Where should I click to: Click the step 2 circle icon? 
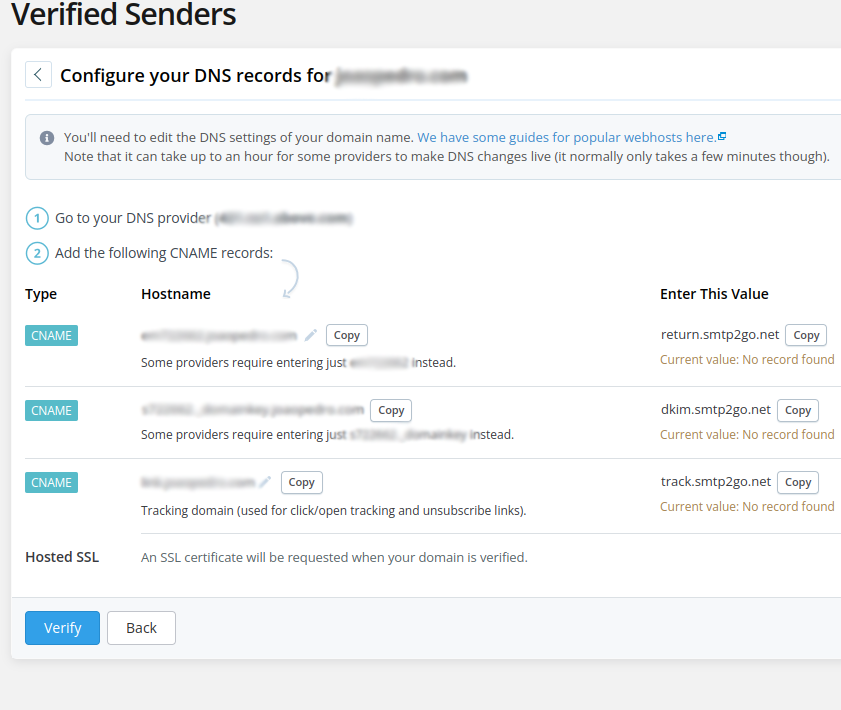(x=37, y=253)
